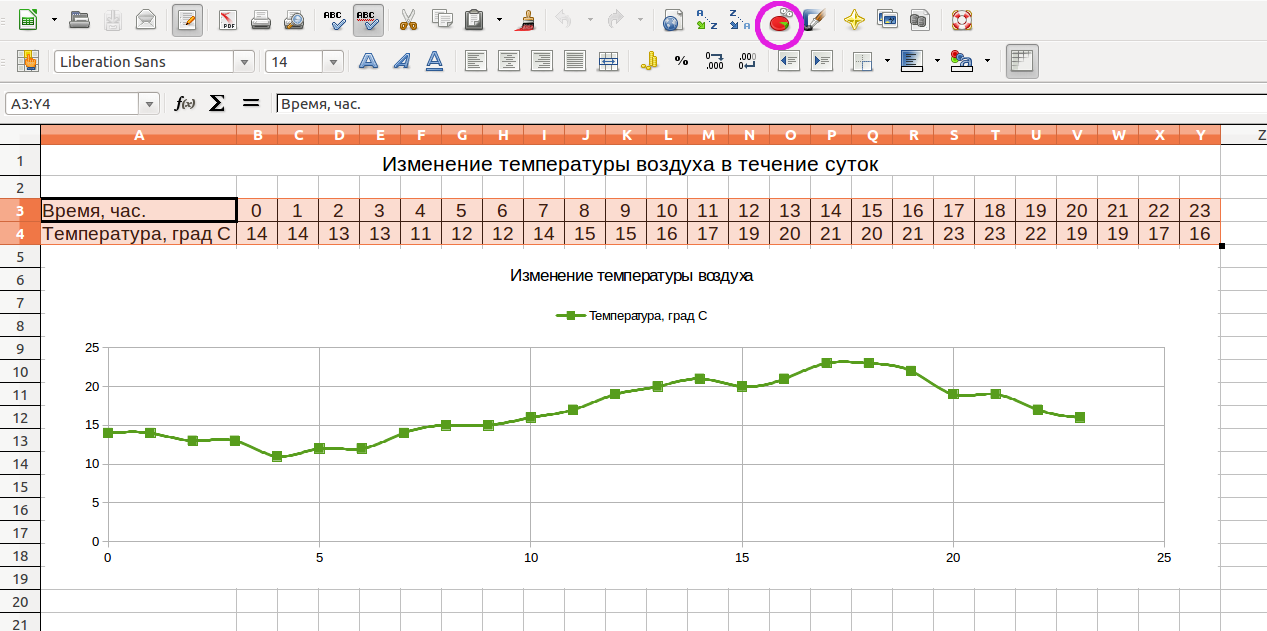Open the Data Sources icon
The height and width of the screenshot is (631, 1267).
pyautogui.click(x=920, y=19)
